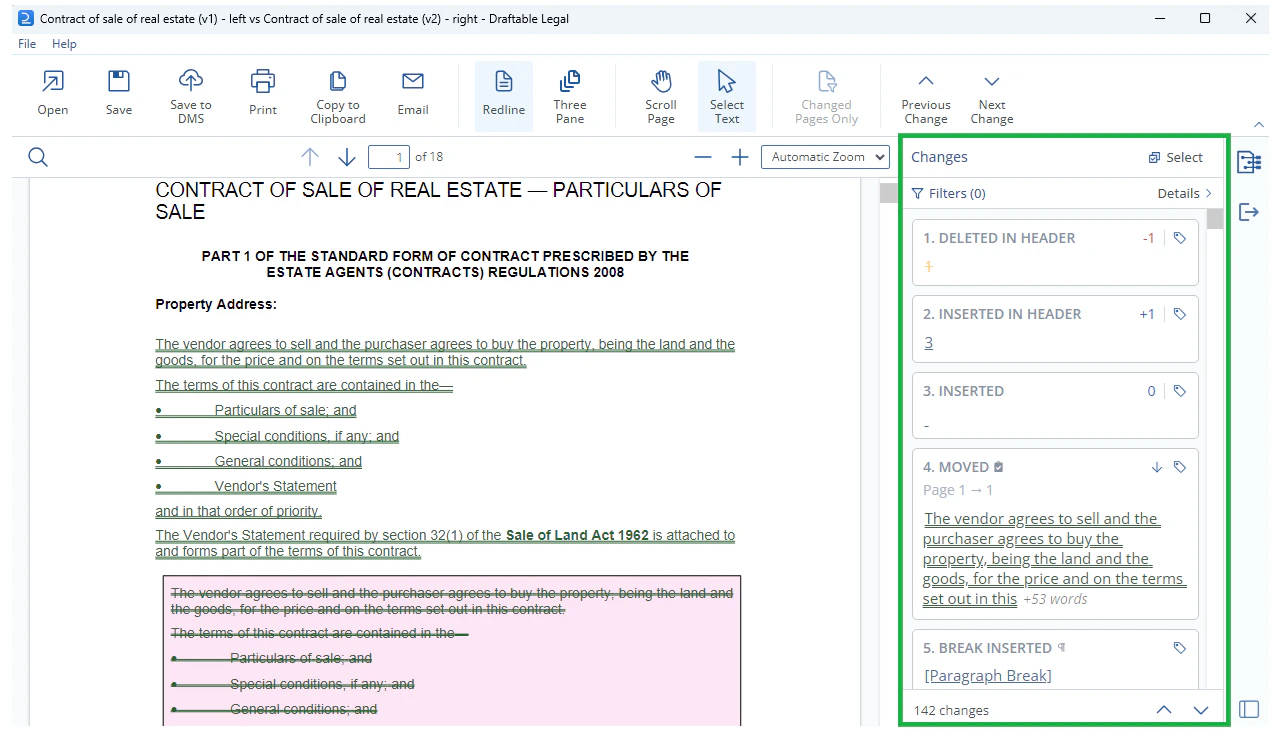1275x731 pixels.
Task: Jump to previous change with bottom up chevron
Action: click(1164, 710)
